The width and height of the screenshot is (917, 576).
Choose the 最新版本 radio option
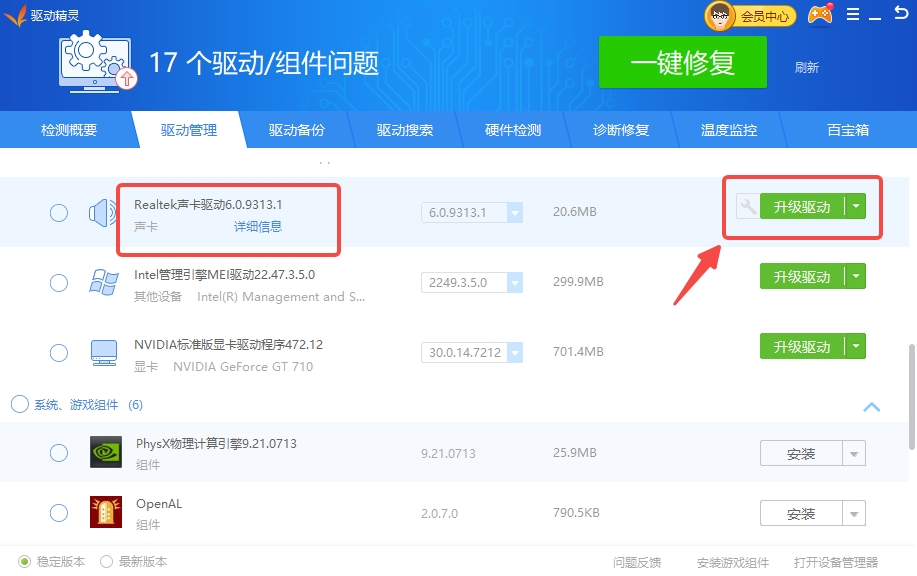click(106, 562)
